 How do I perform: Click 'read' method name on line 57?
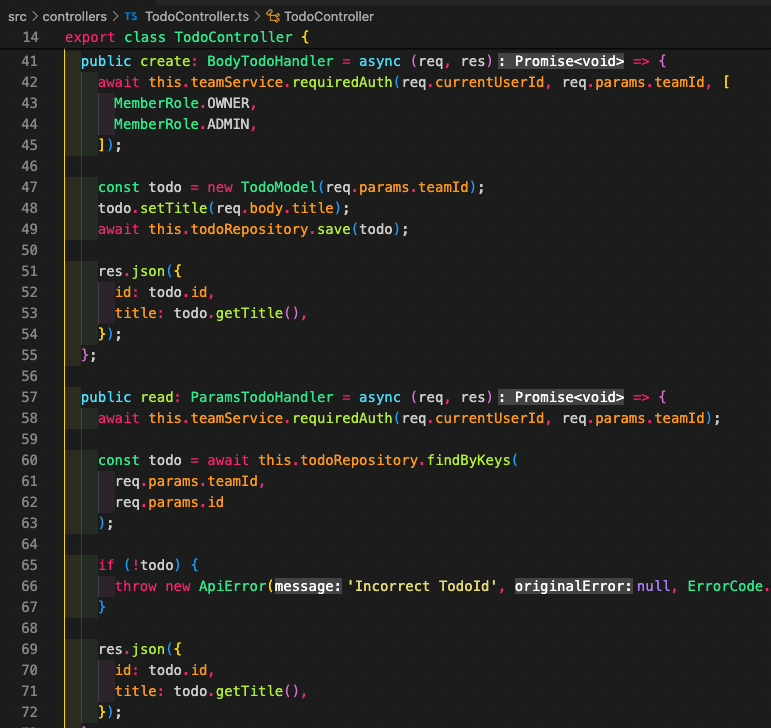tap(157, 397)
